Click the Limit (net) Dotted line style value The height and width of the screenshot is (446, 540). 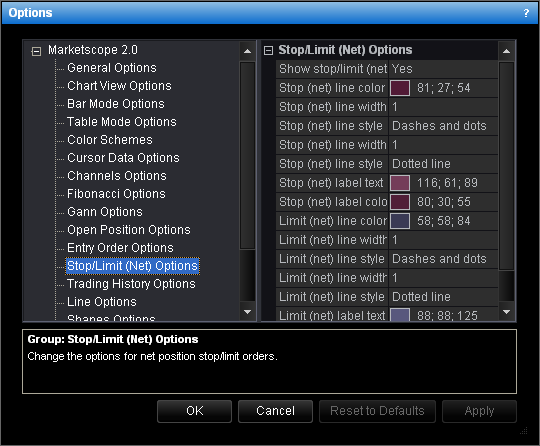pyautogui.click(x=443, y=297)
